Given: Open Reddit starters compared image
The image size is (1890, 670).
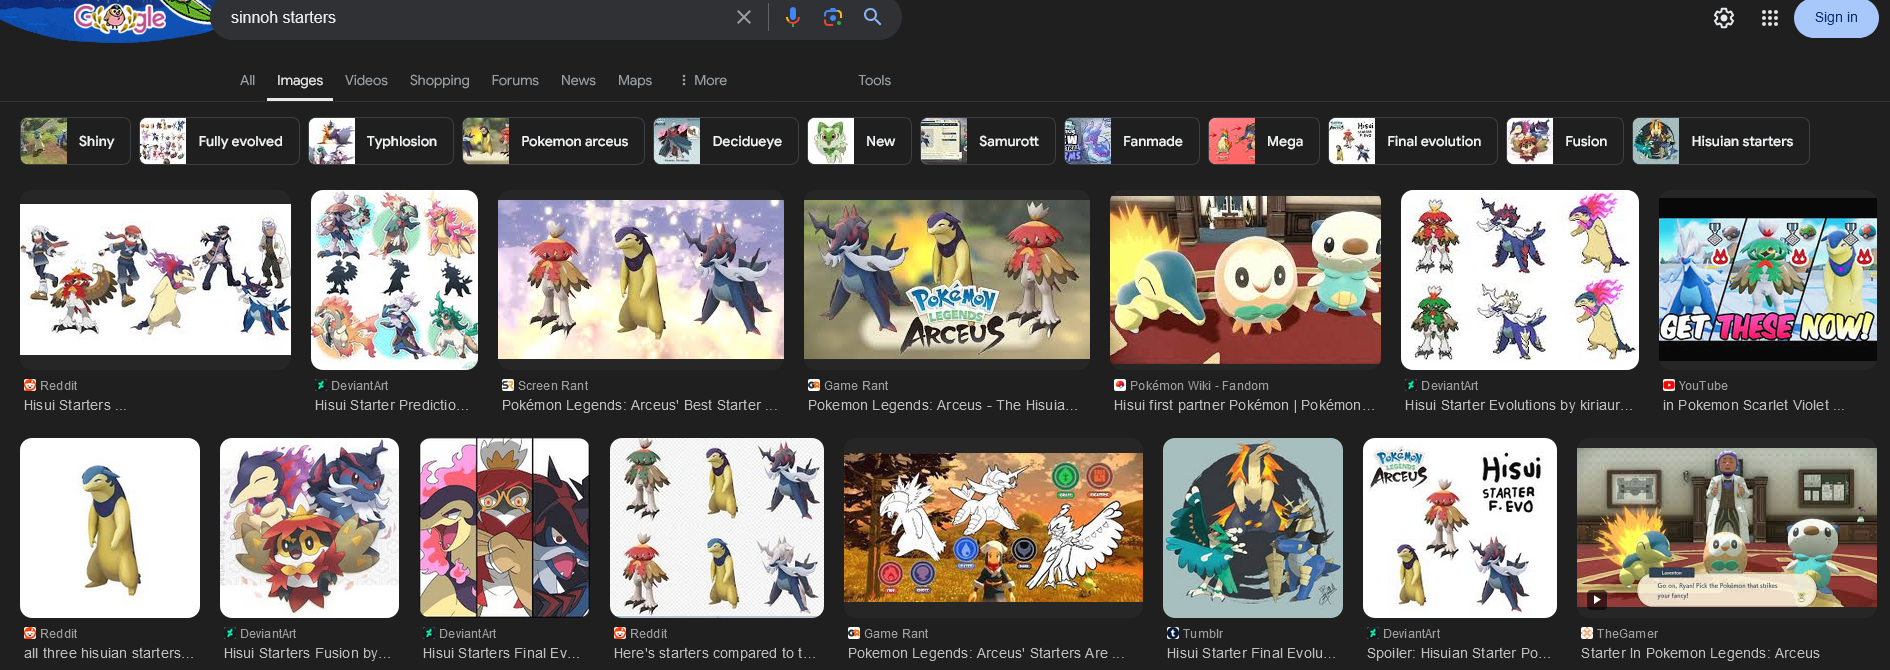Looking at the screenshot, I should click(717, 528).
